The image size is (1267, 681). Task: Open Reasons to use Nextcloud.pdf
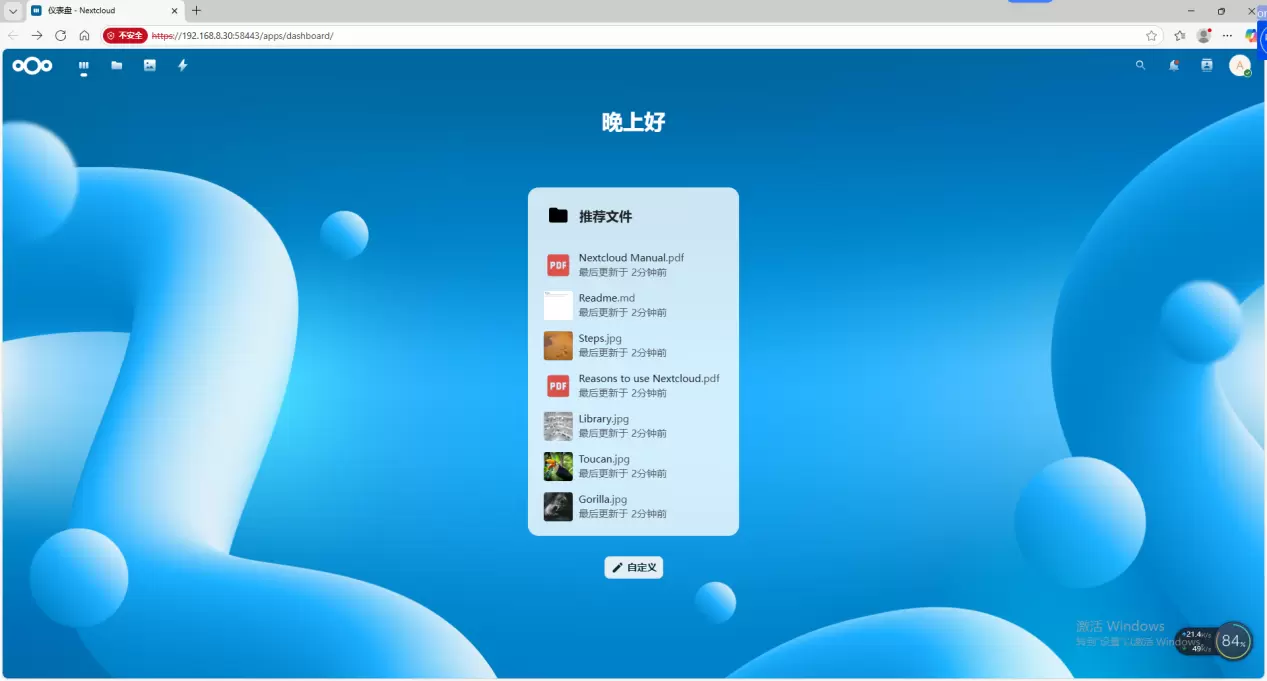tap(648, 379)
